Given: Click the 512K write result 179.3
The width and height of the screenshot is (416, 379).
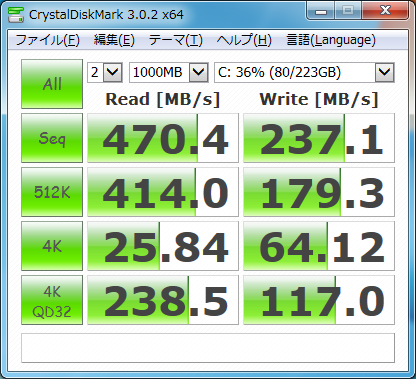Looking at the screenshot, I should pos(319,192).
